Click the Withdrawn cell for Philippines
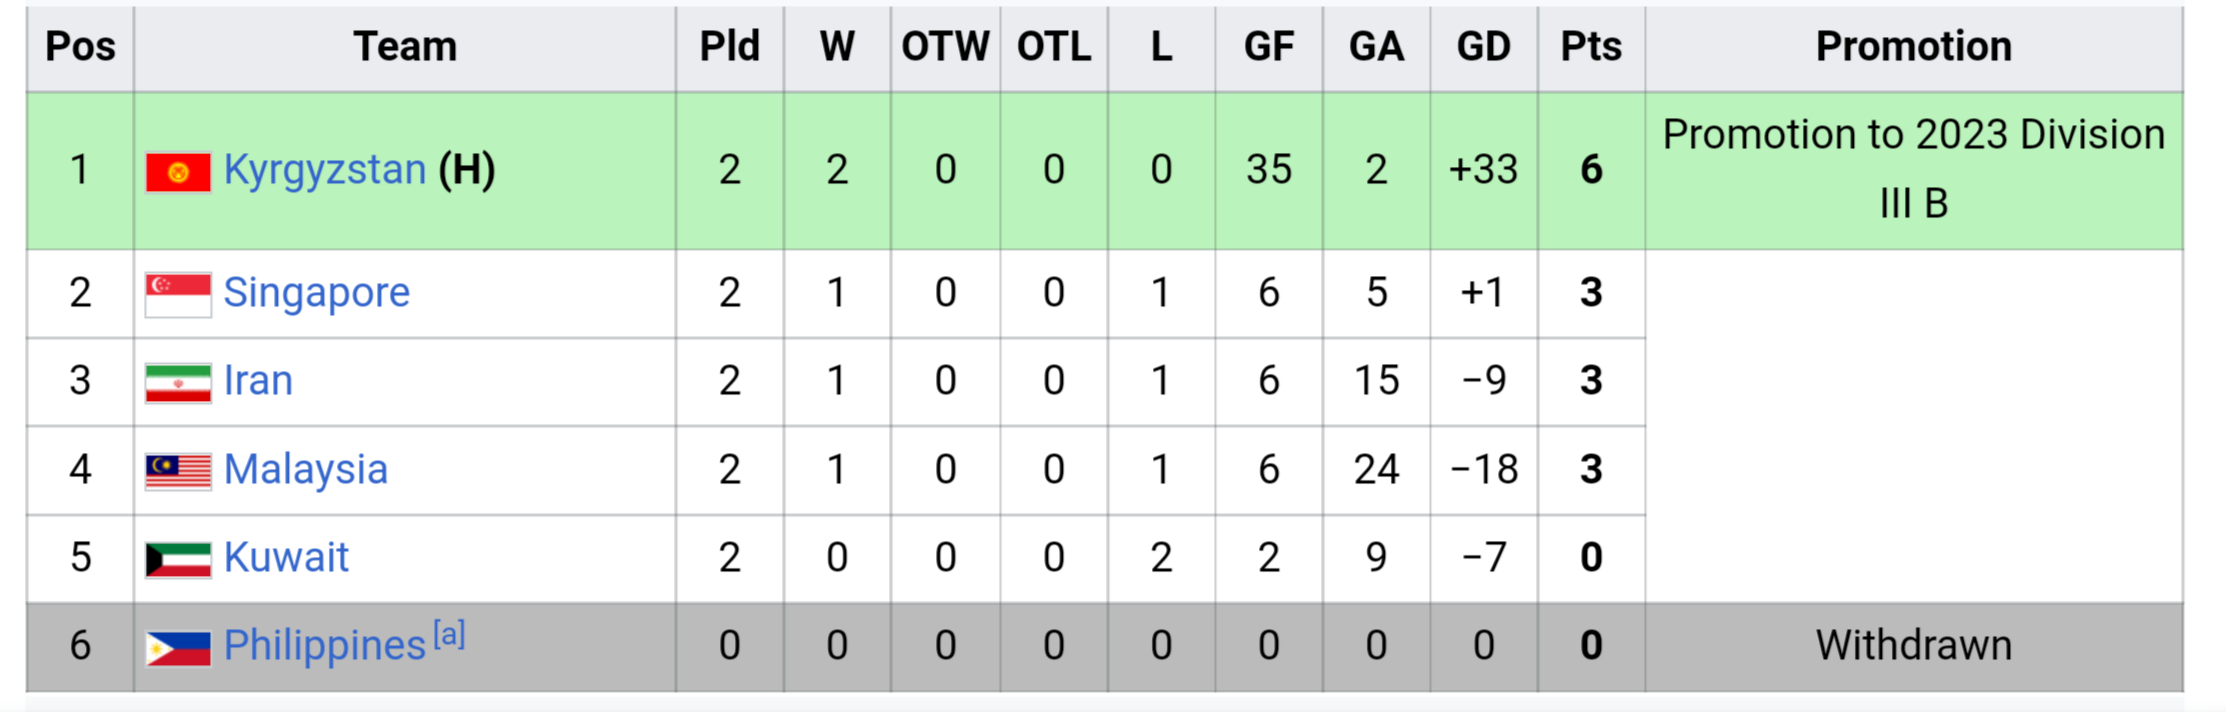The width and height of the screenshot is (2226, 712). click(x=1913, y=646)
